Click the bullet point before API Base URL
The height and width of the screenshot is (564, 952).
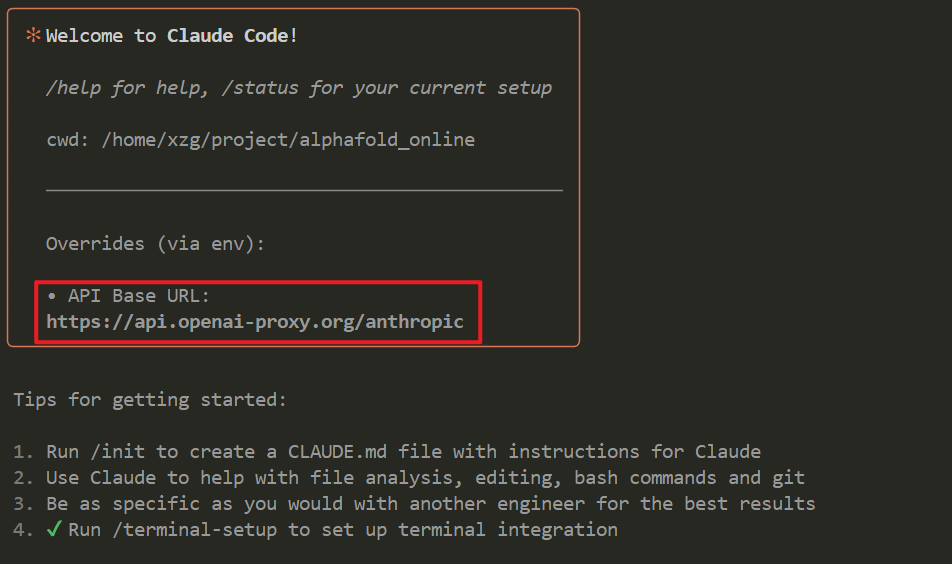(52, 296)
